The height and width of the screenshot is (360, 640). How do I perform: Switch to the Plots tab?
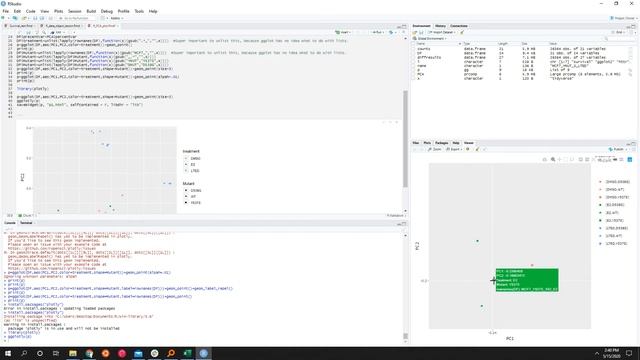(427, 143)
